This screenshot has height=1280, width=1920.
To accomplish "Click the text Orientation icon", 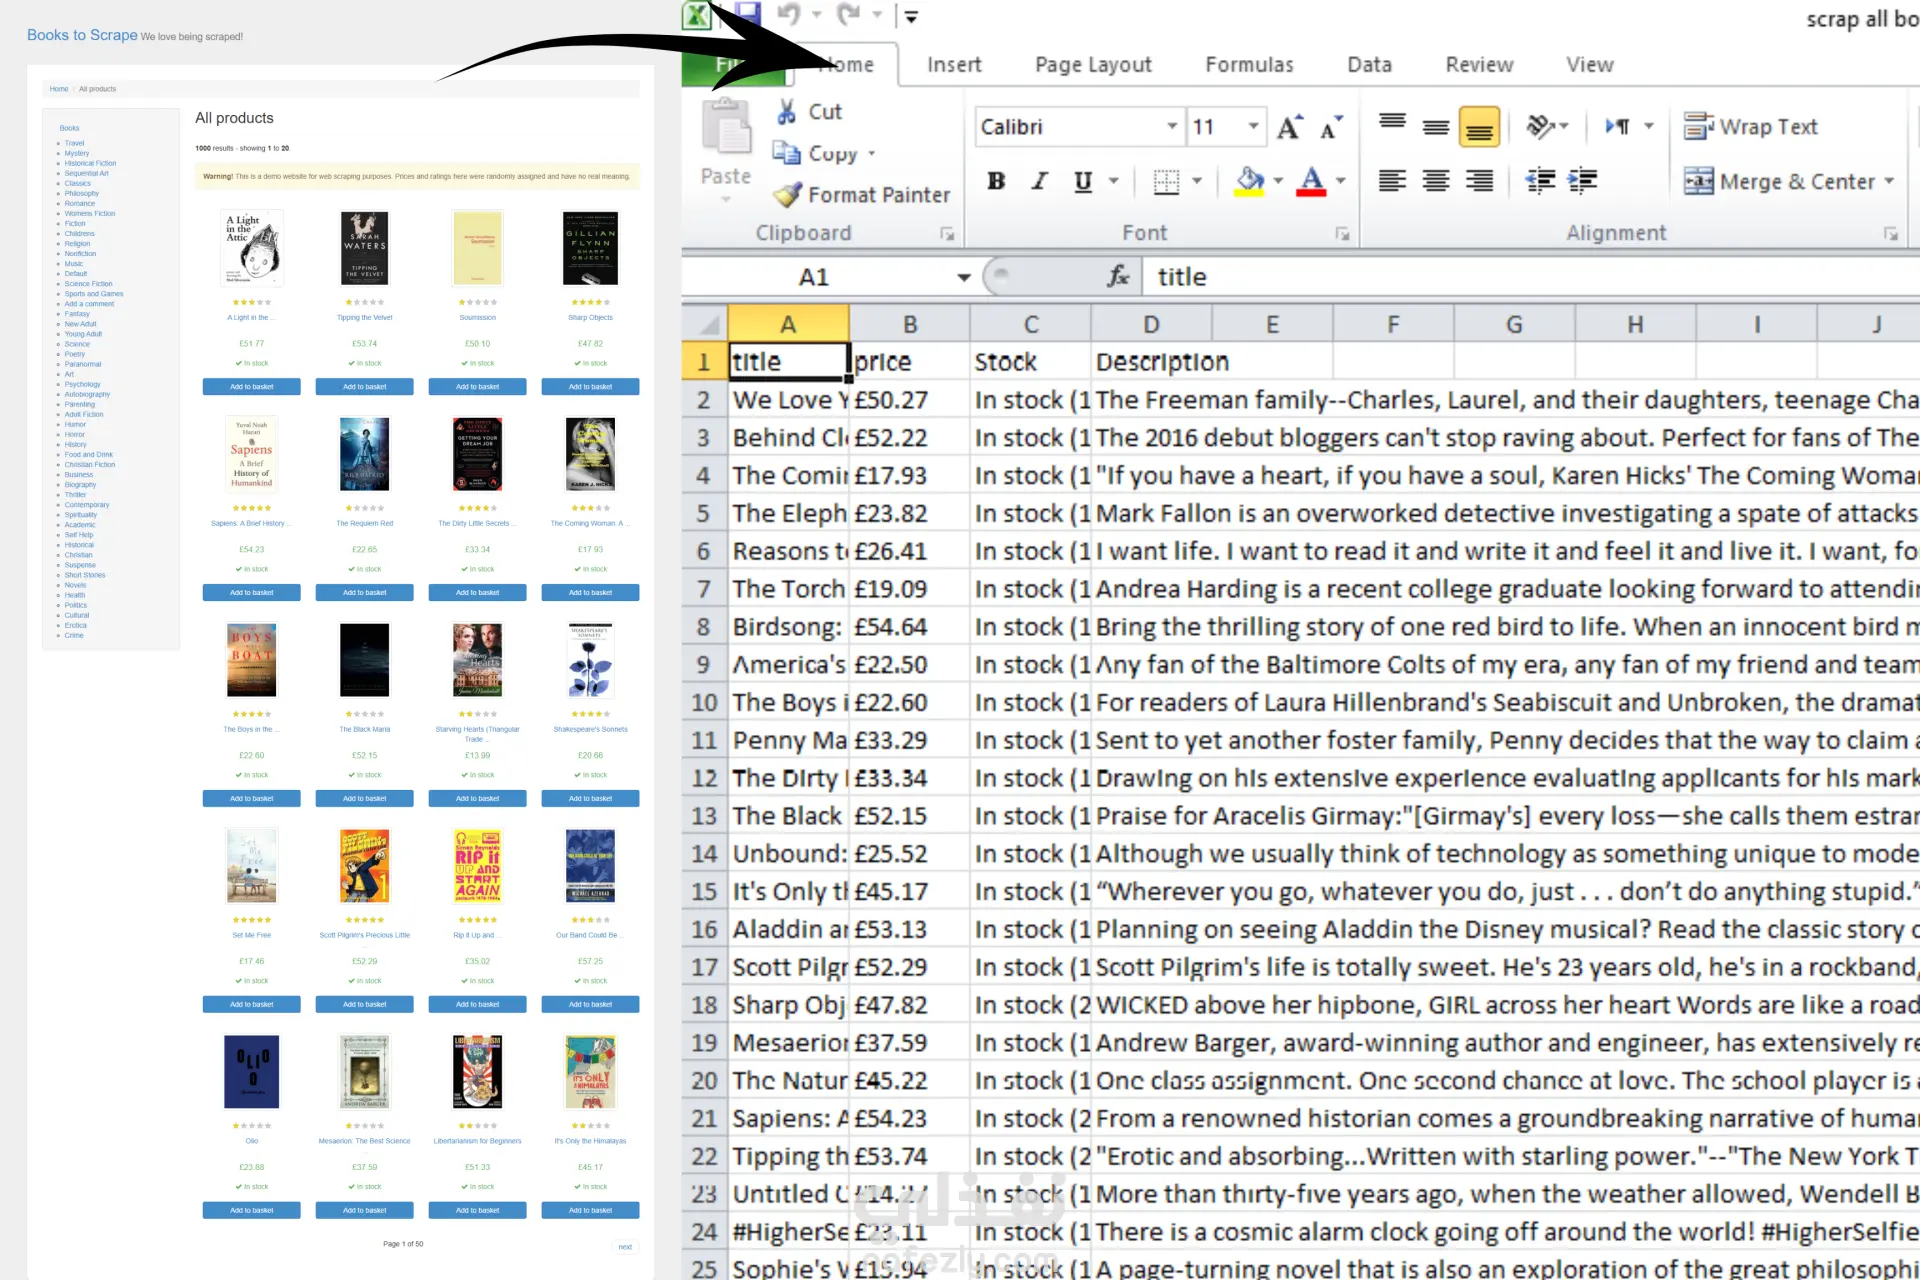I will pos(1541,126).
